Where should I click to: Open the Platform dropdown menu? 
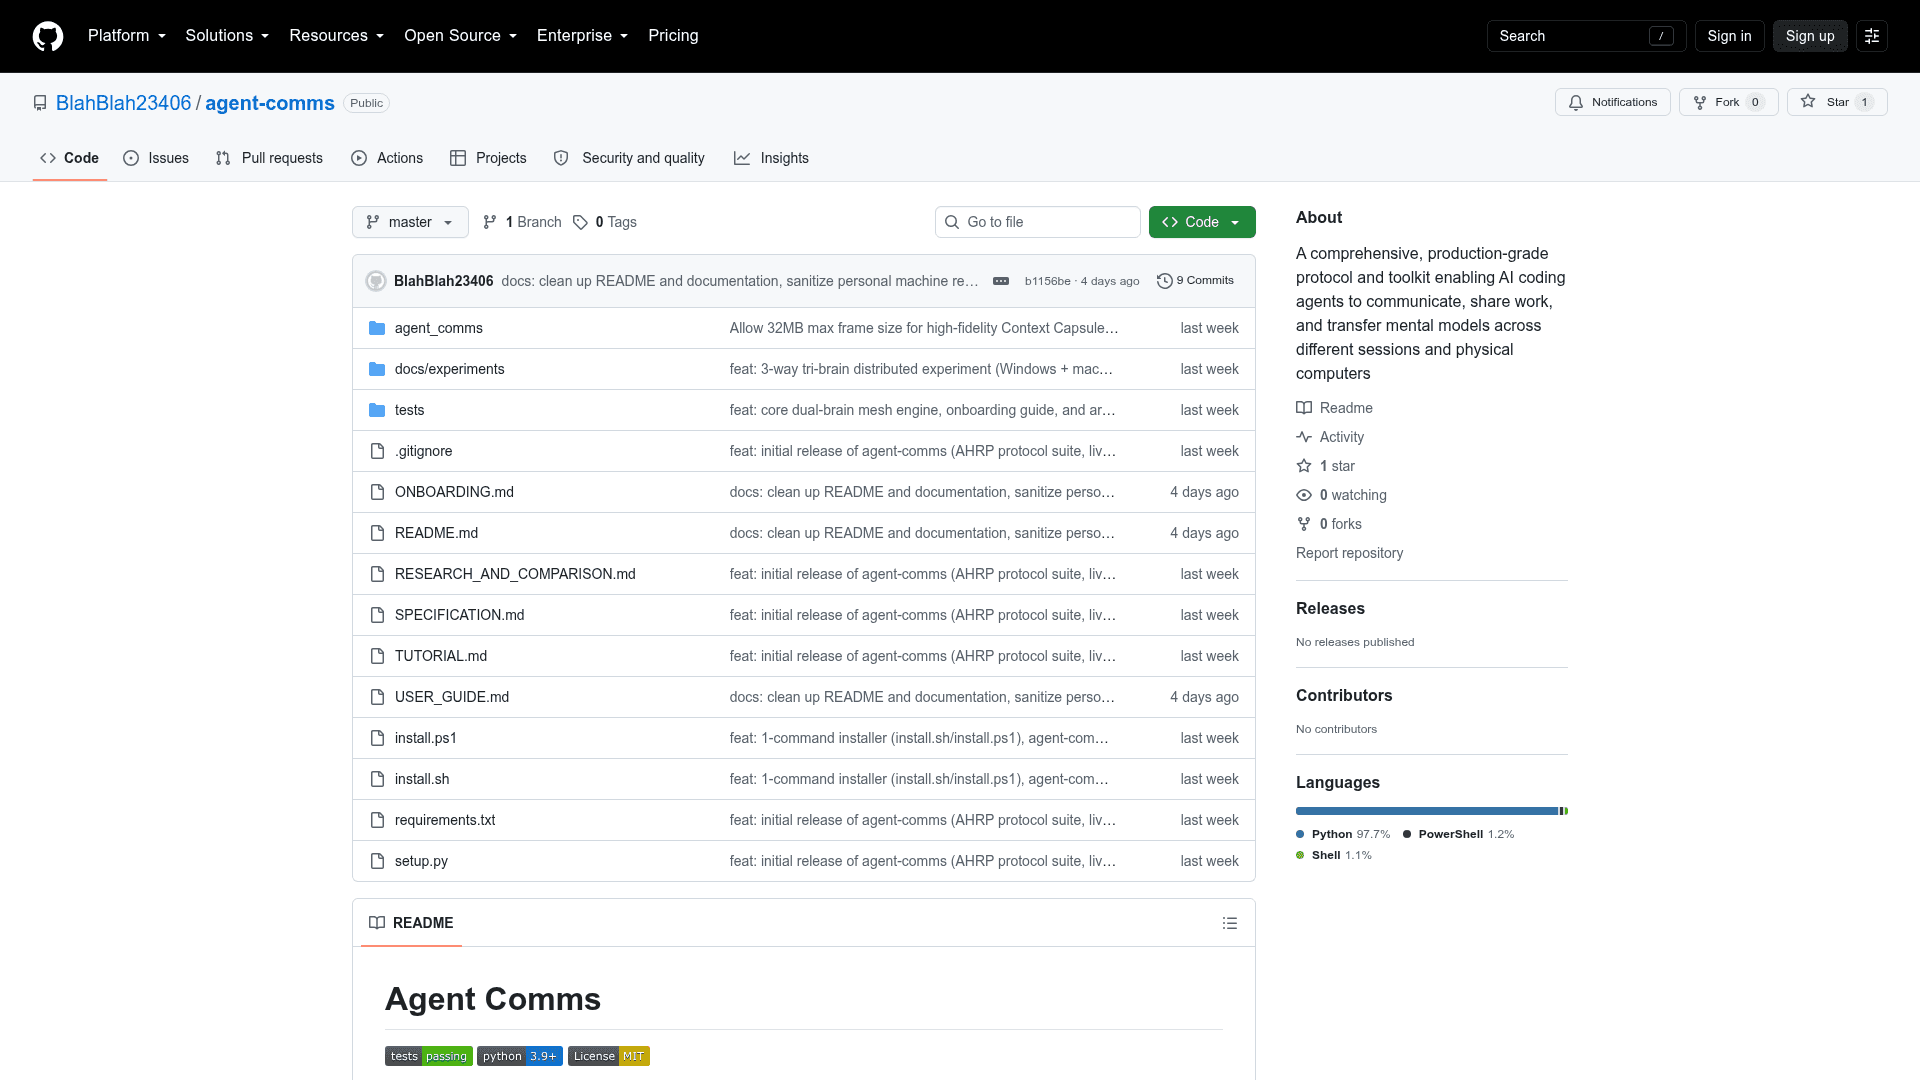click(127, 36)
